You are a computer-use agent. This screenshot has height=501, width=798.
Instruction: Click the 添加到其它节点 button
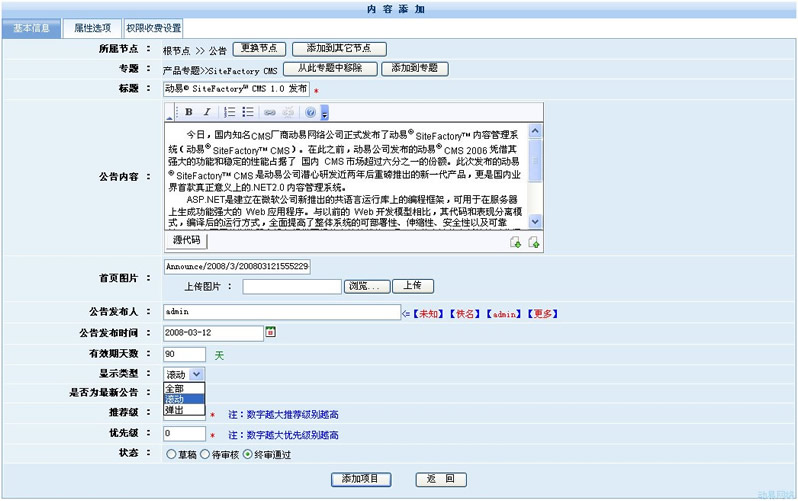coord(339,49)
